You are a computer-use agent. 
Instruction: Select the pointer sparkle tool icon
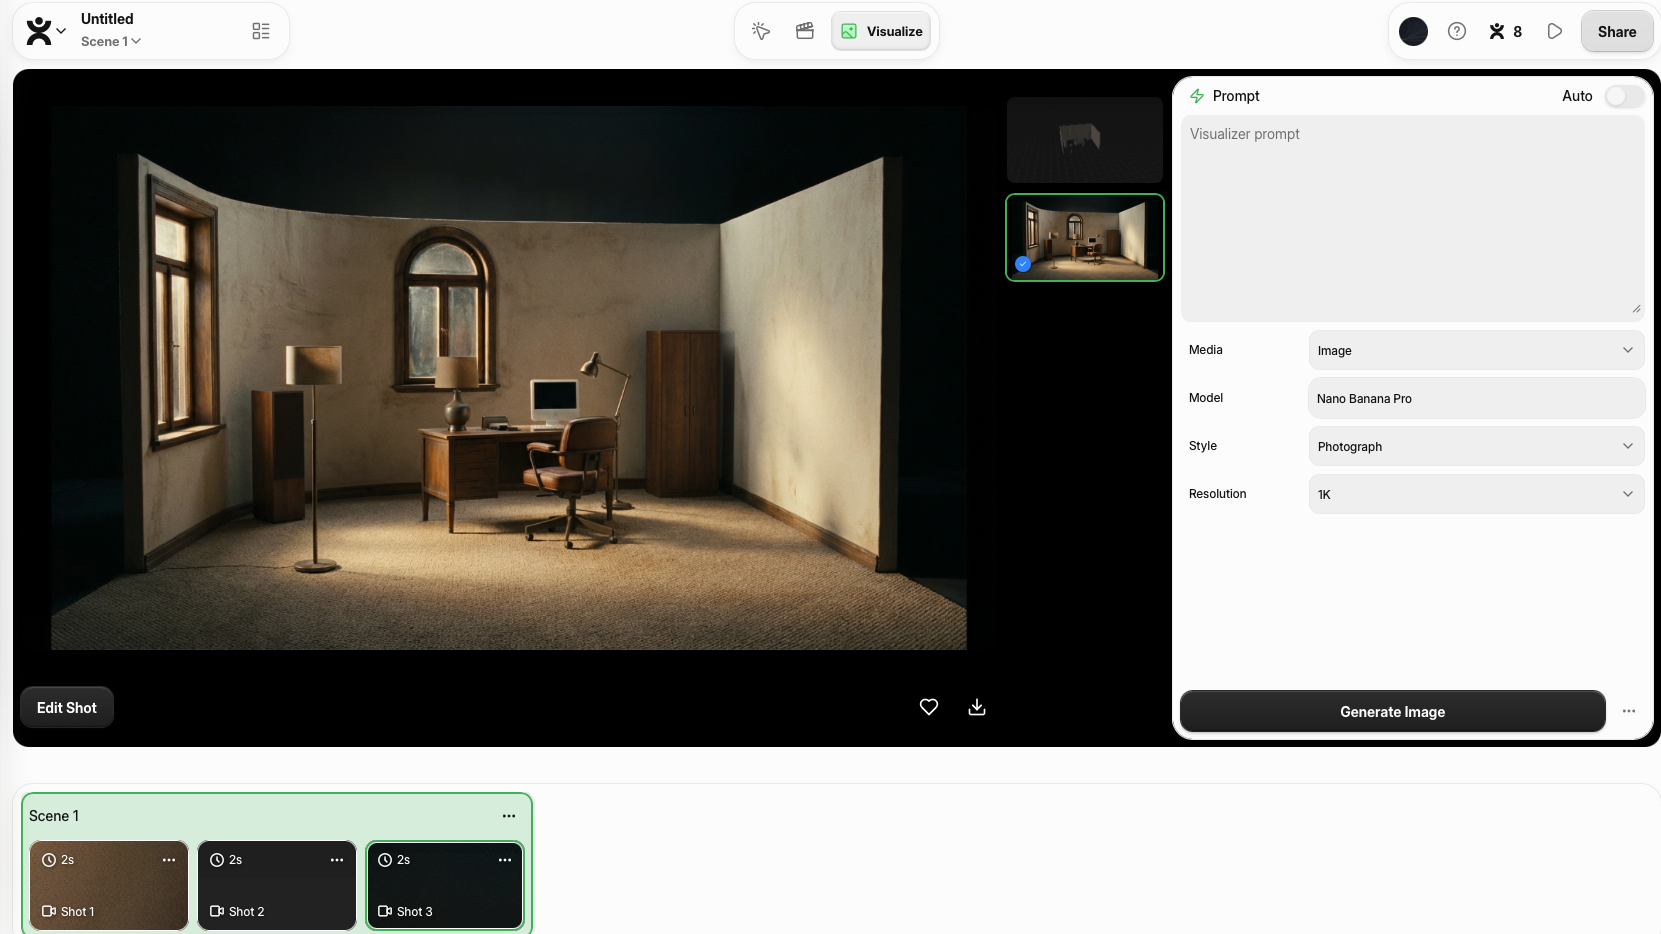point(761,31)
